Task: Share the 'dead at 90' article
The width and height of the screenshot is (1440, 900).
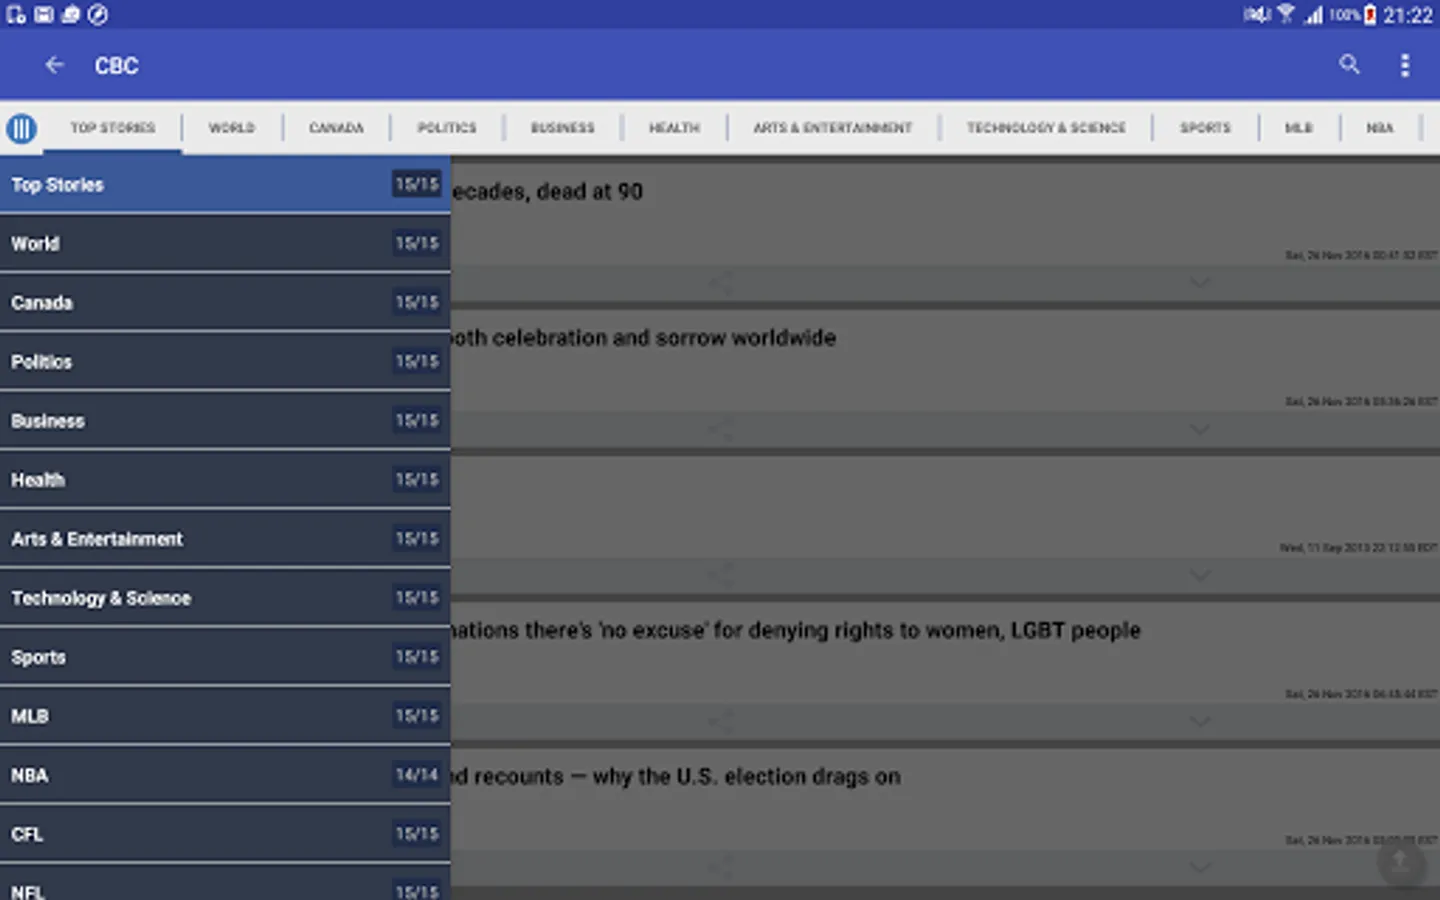Action: (720, 283)
